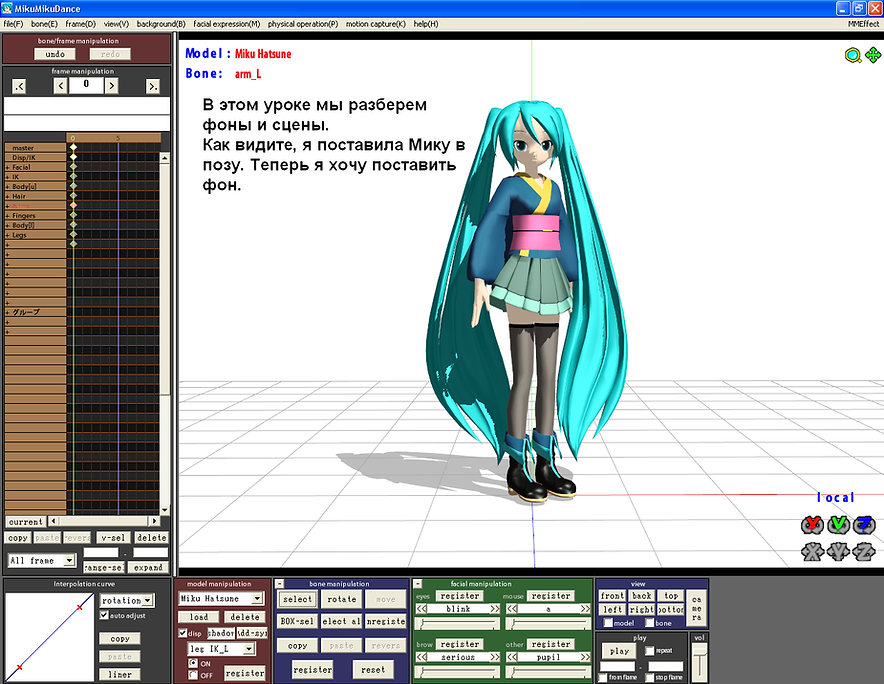The height and width of the screenshot is (684, 884).
Task: Click the timeline vertical scrollbar down arrow
Action: [165, 510]
